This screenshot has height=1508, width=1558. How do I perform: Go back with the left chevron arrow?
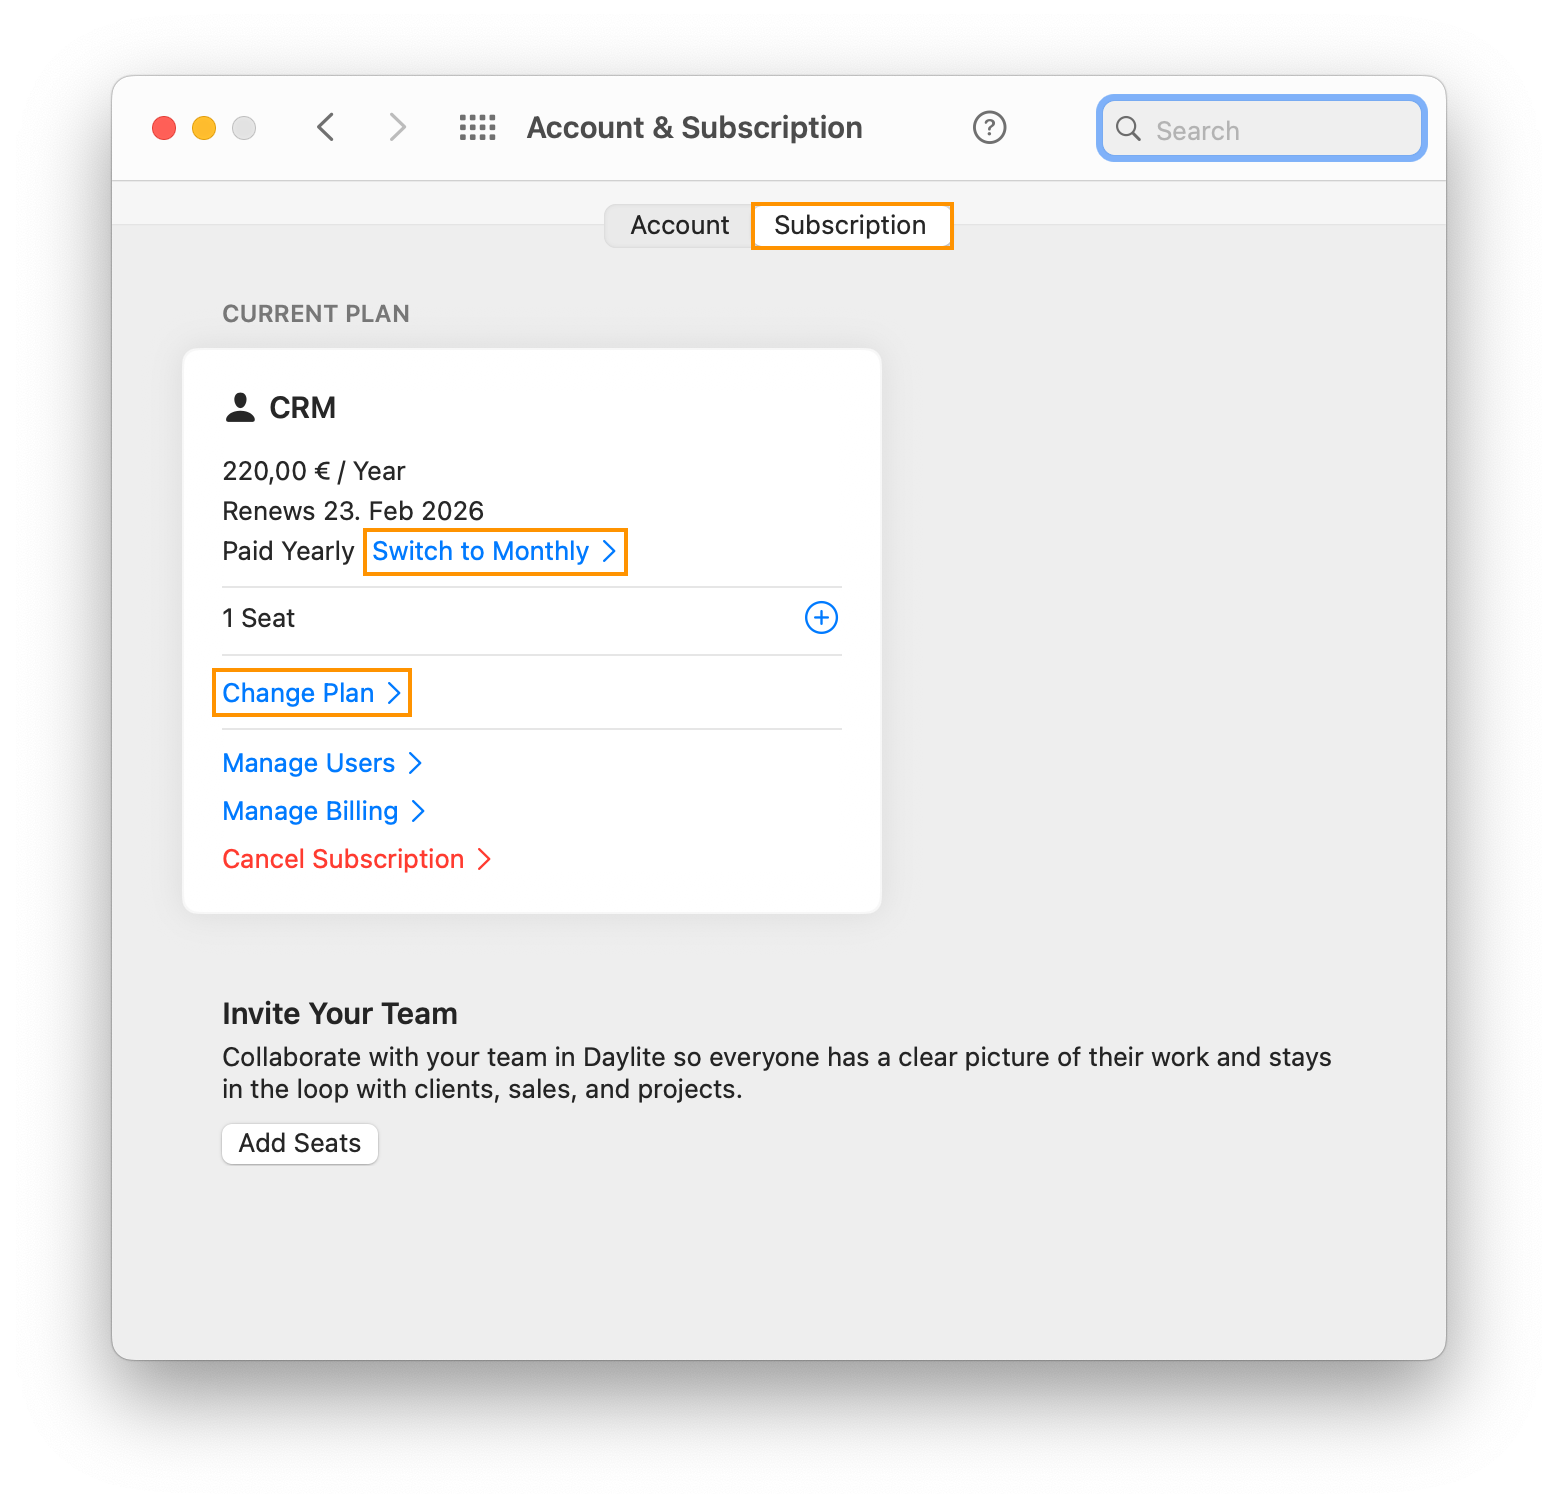pyautogui.click(x=326, y=128)
